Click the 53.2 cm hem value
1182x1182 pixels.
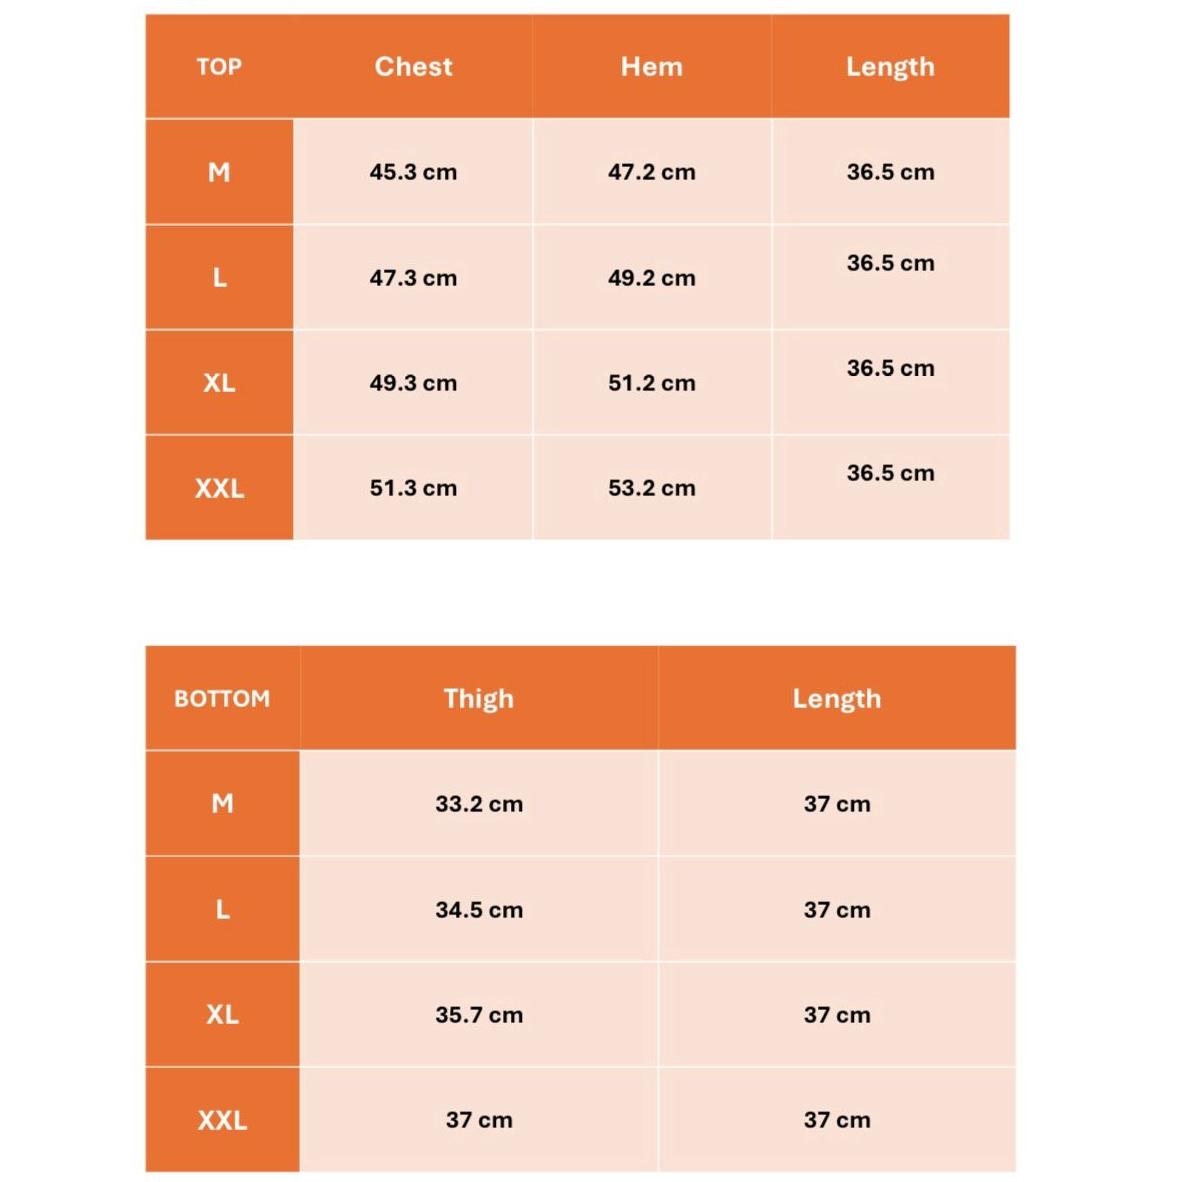click(651, 488)
